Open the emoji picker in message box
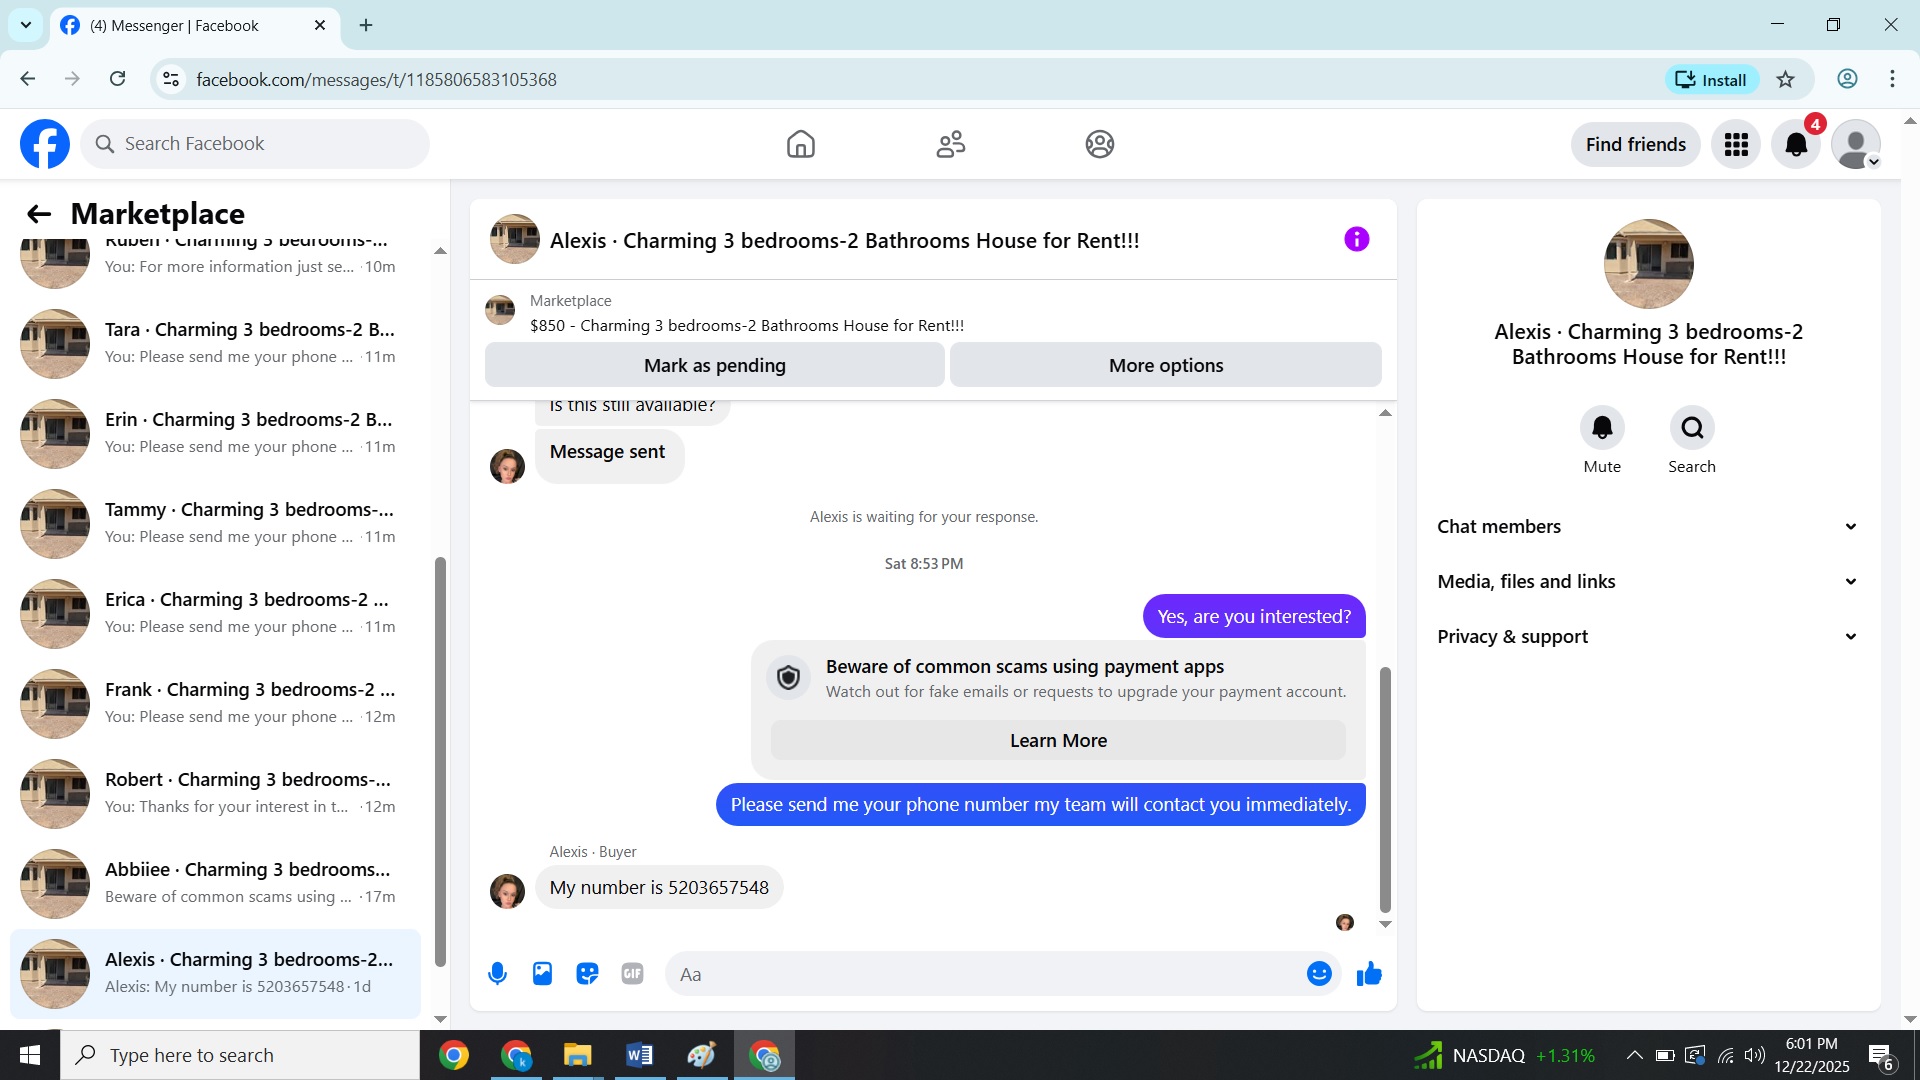 [x=1319, y=974]
